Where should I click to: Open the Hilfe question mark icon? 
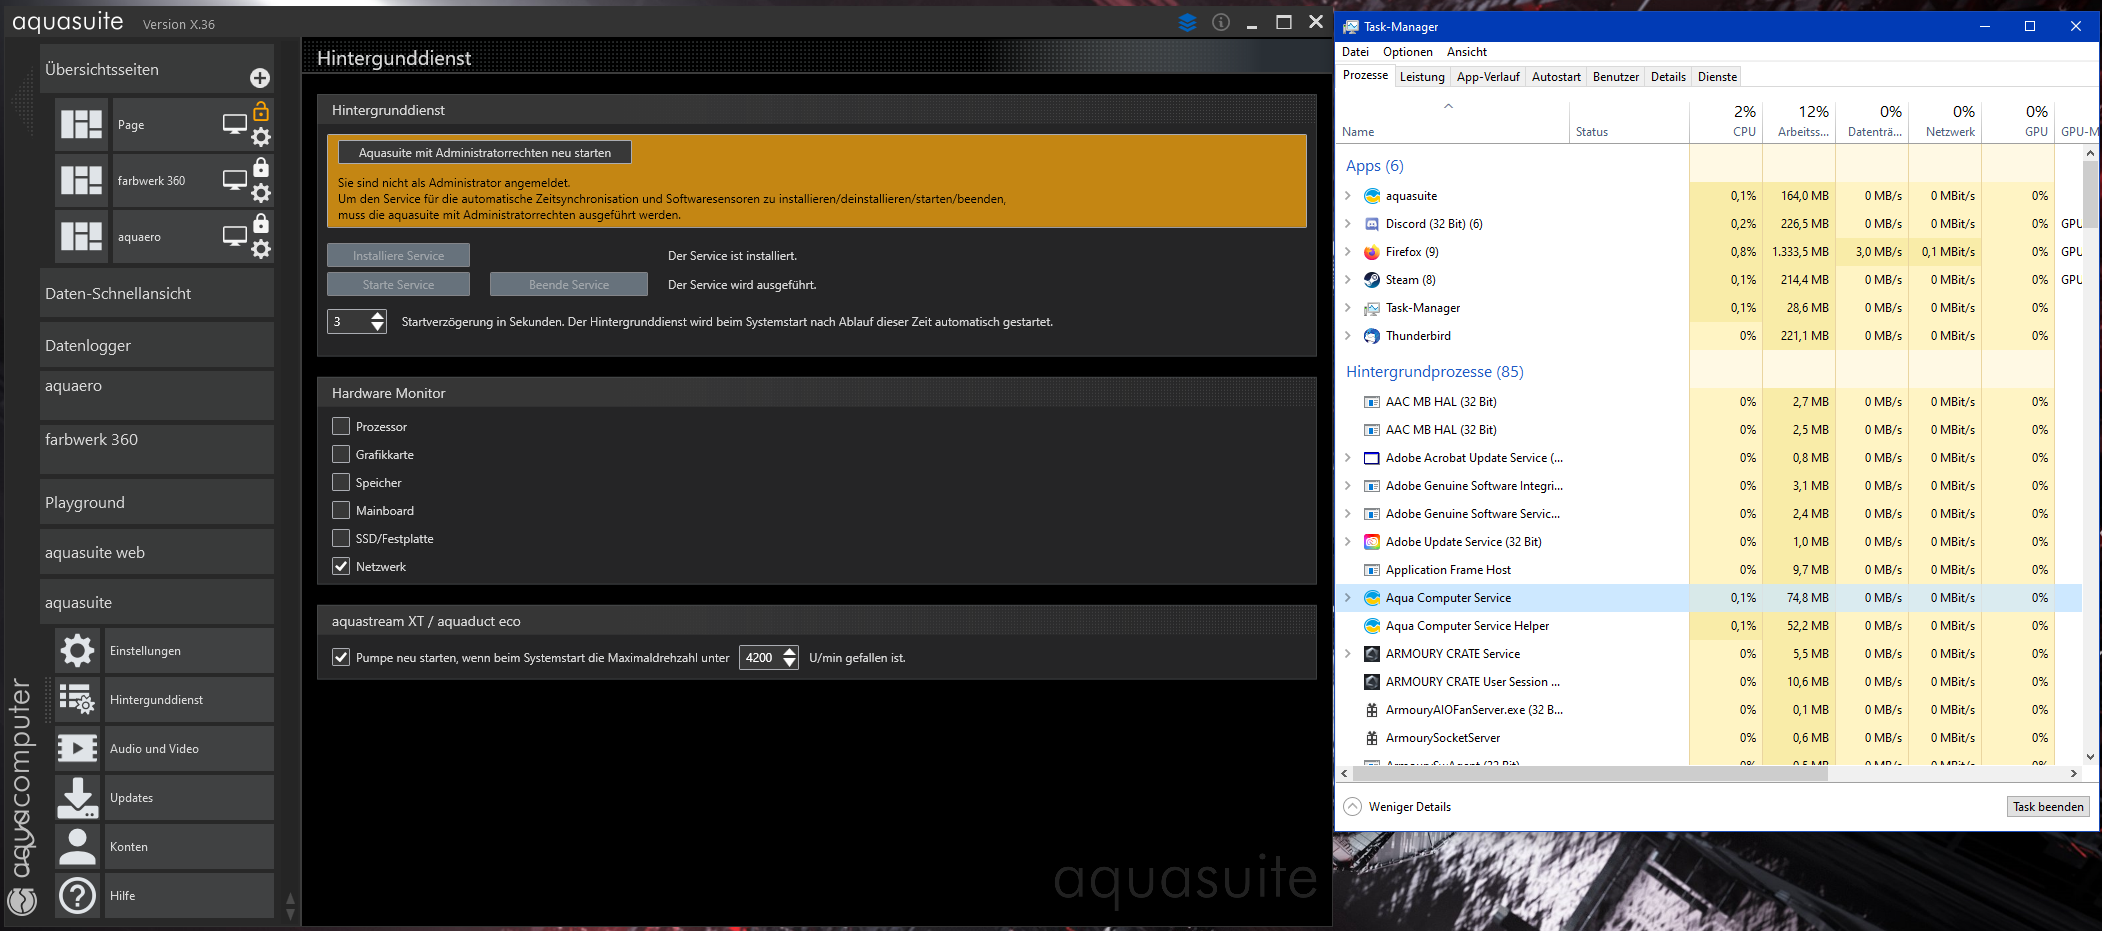[77, 896]
